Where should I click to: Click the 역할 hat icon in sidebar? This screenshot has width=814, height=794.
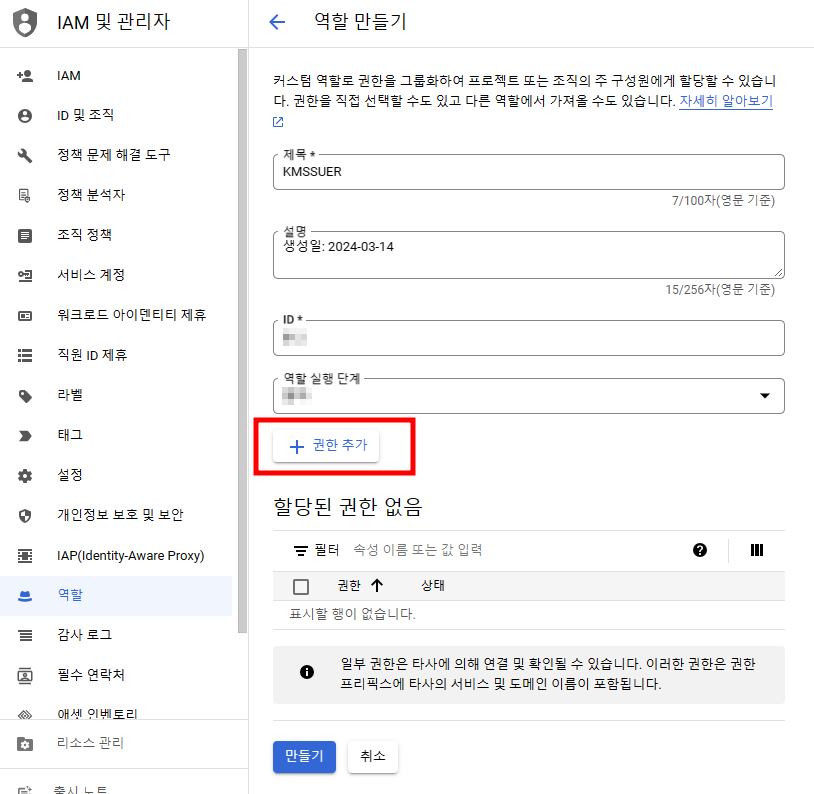(25, 596)
